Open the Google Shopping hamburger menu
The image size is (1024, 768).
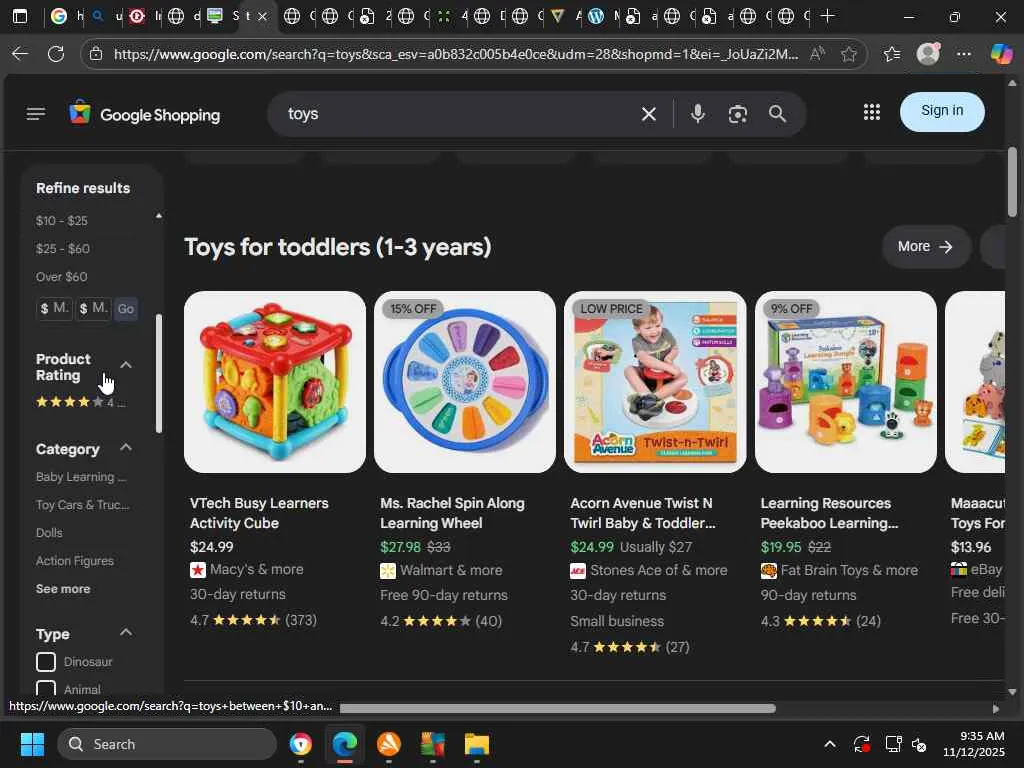point(36,114)
